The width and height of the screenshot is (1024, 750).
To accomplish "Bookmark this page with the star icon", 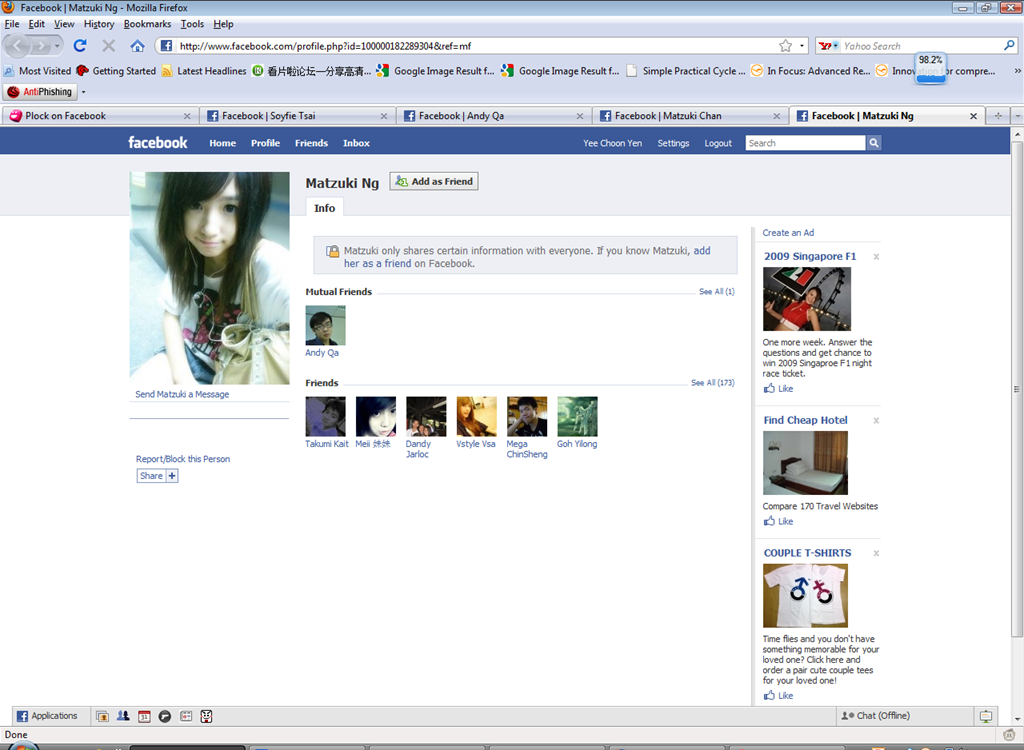I will [x=785, y=46].
